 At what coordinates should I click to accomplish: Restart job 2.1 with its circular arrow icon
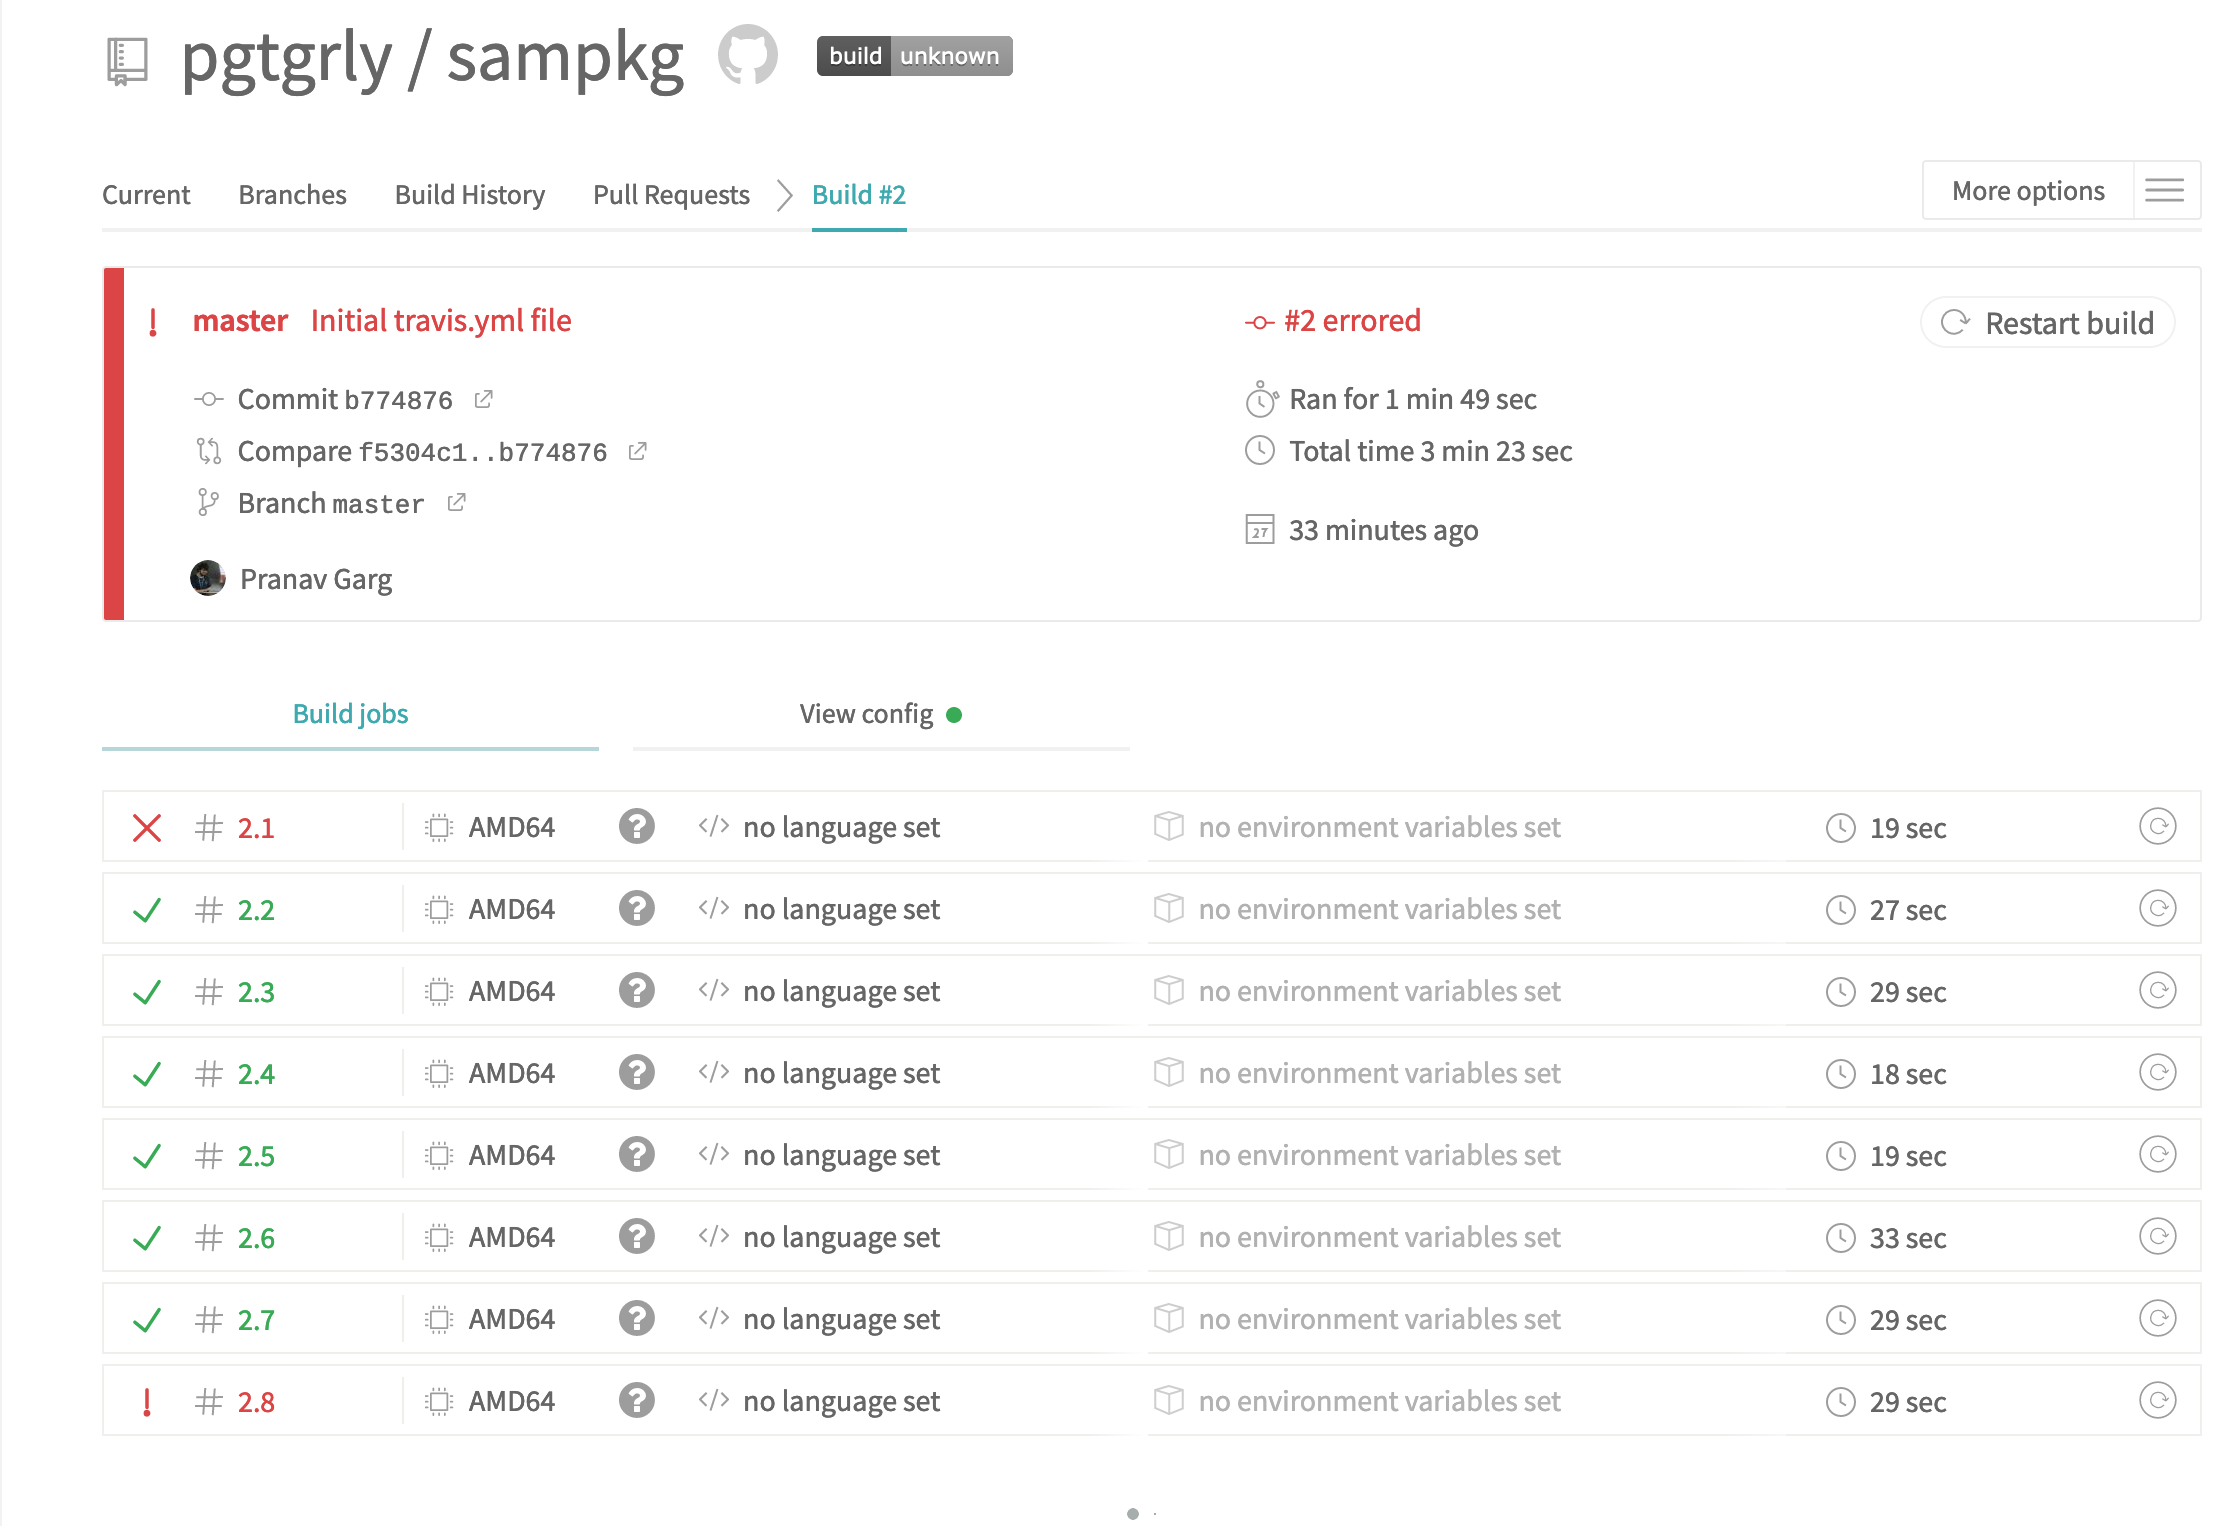coord(2157,827)
